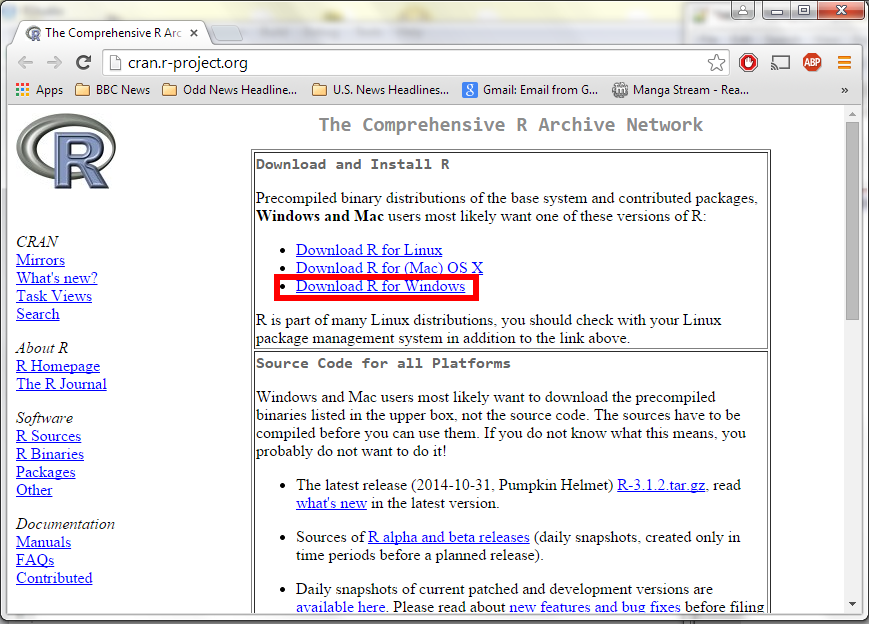
Task: Show more bookmarks with the double chevron
Action: tap(844, 90)
